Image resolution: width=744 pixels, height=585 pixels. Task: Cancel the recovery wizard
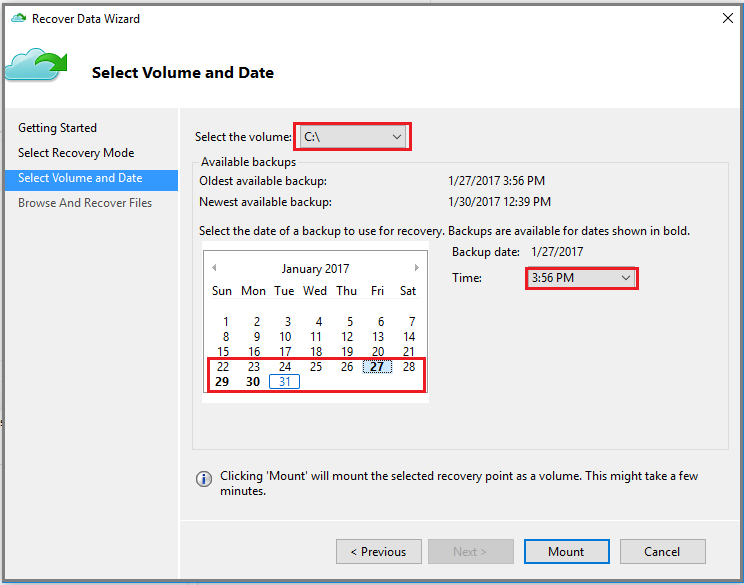pos(662,551)
